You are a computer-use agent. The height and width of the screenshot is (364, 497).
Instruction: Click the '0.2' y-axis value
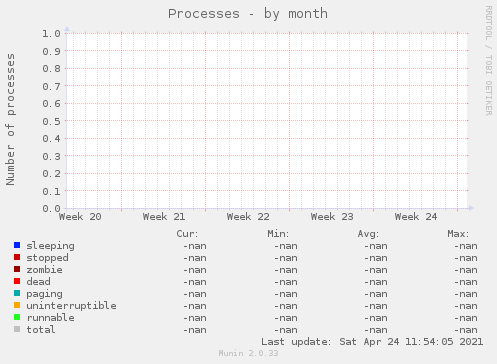51,174
